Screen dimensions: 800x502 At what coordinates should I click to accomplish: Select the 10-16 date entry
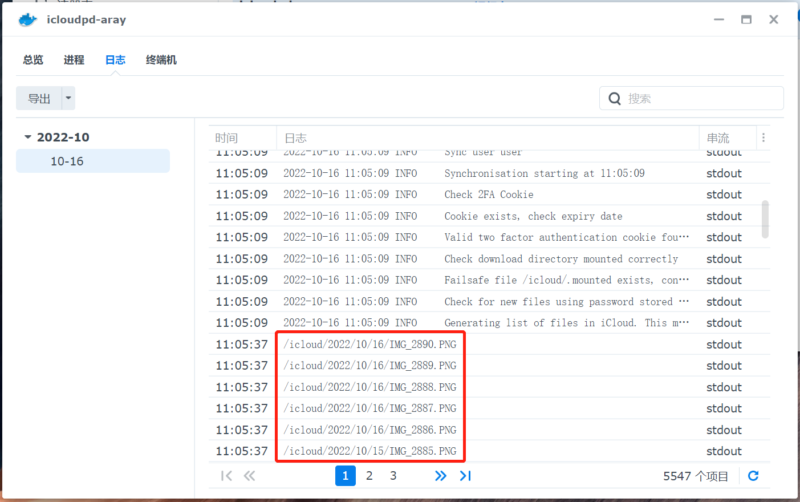(x=93, y=161)
